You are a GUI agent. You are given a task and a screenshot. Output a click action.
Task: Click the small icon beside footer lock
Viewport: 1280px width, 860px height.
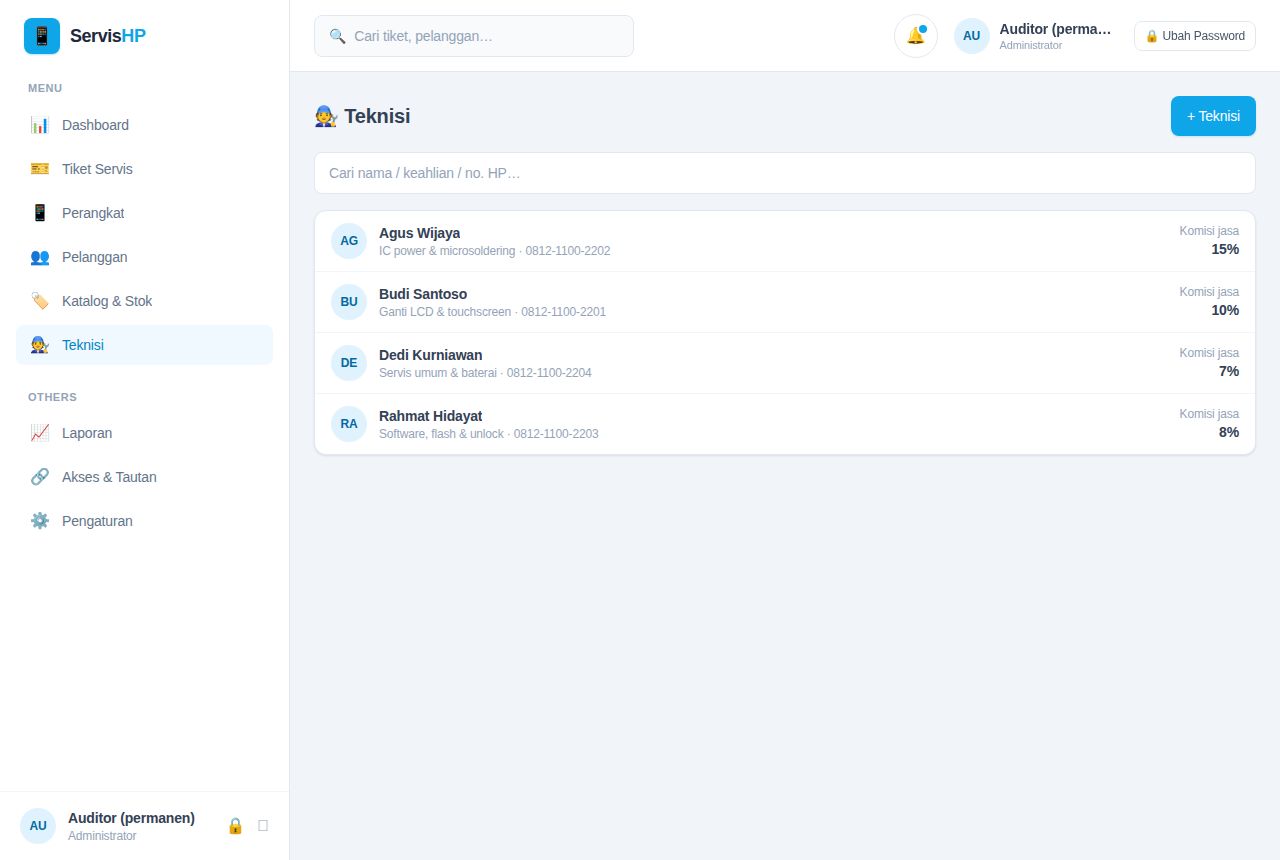263,826
